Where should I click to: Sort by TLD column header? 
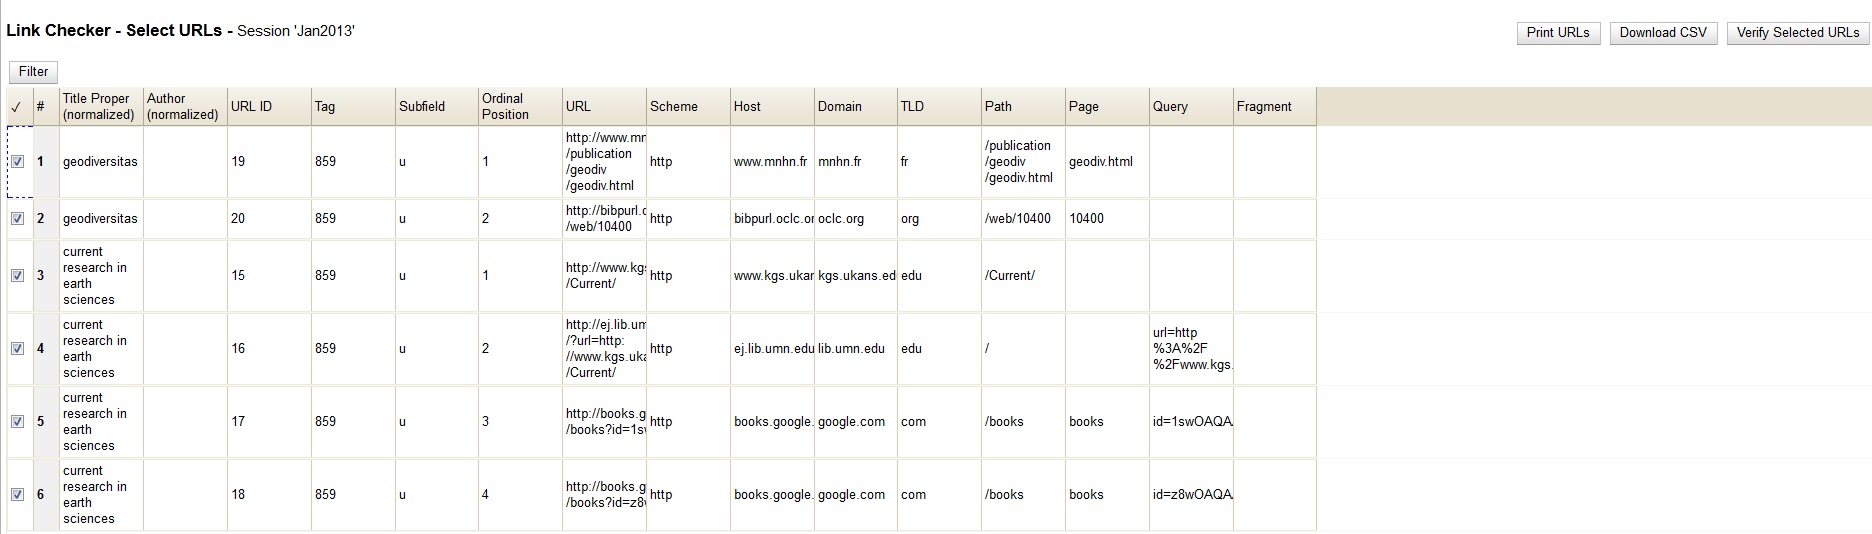939,107
